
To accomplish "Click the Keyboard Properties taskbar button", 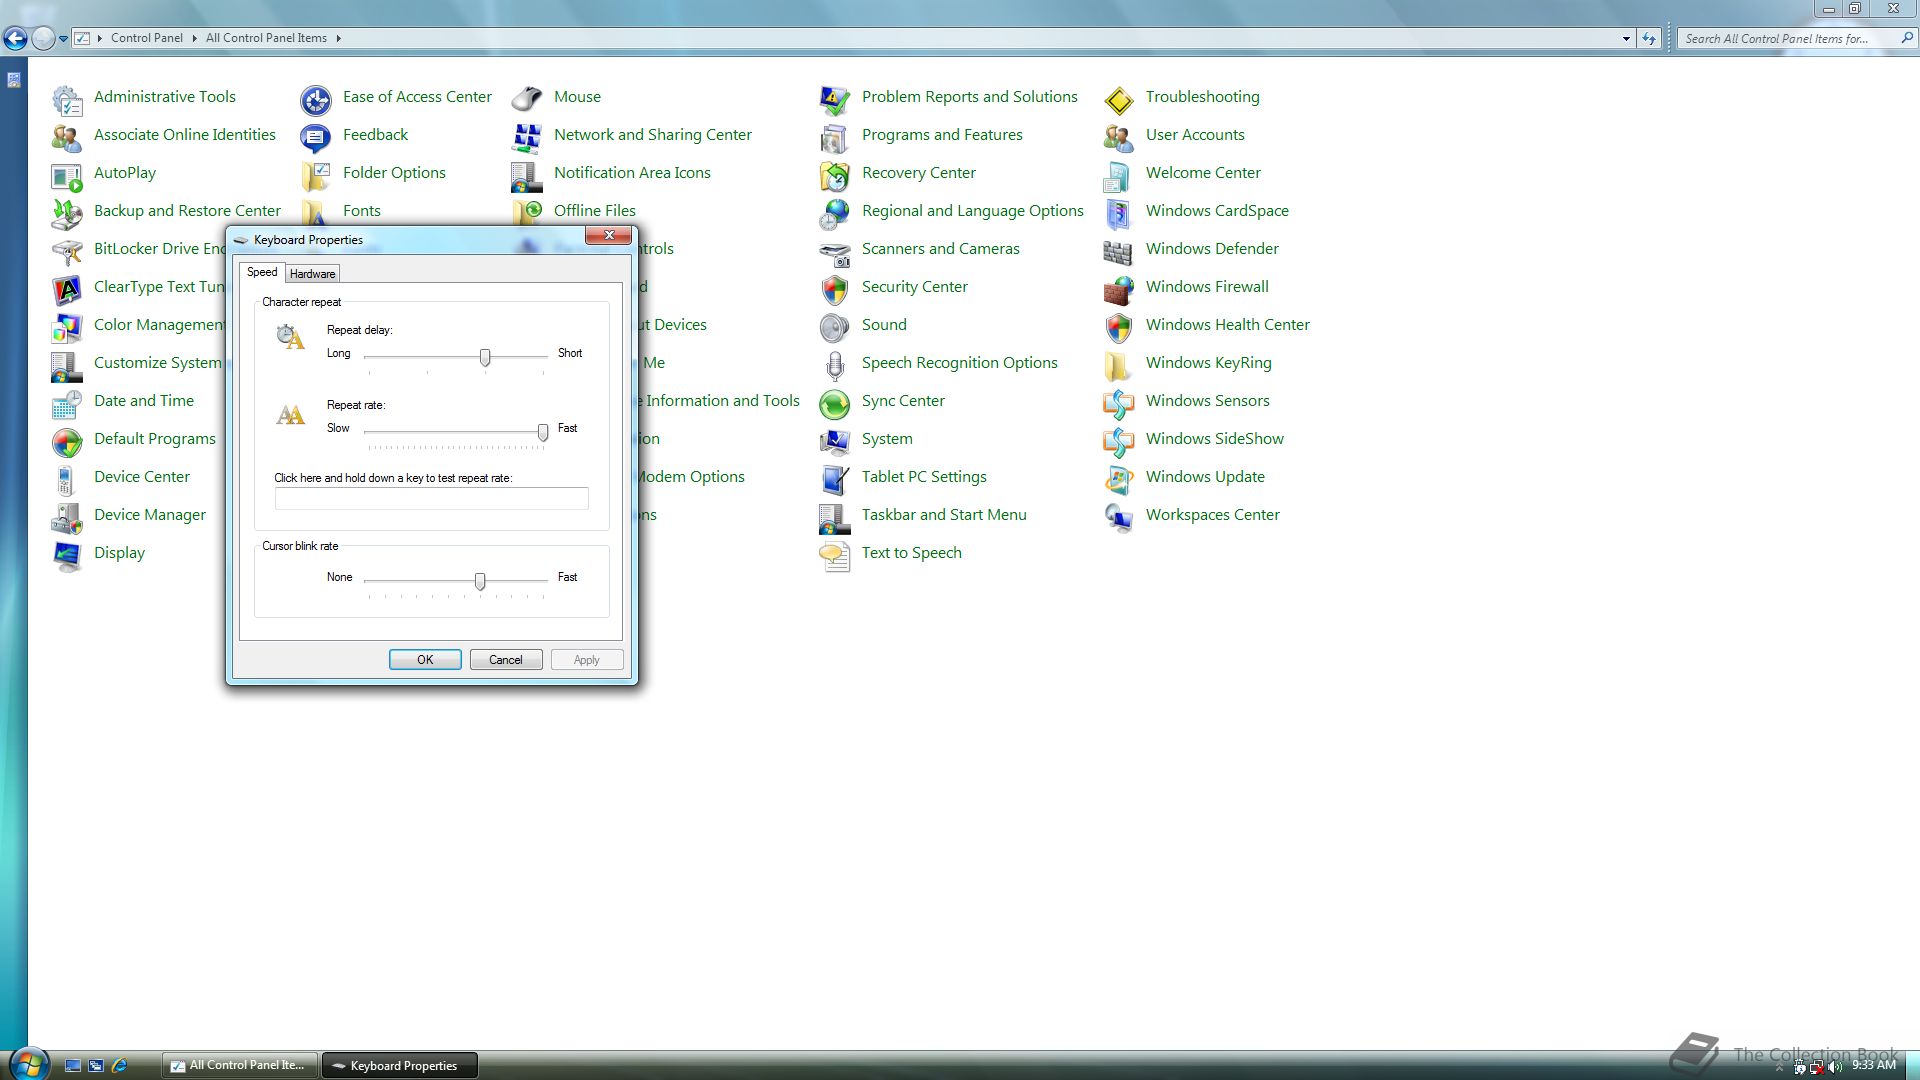I will point(400,1065).
